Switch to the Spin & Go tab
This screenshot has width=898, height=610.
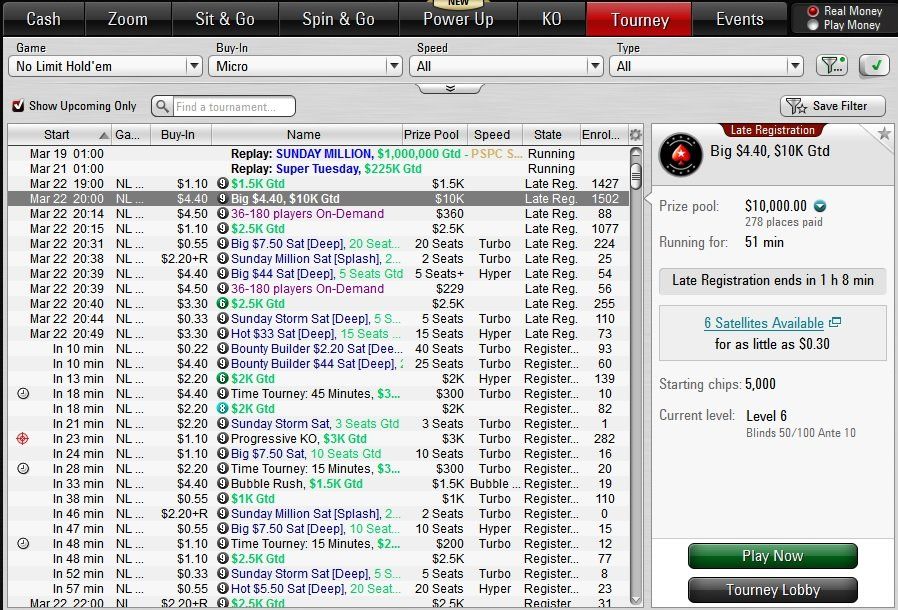click(338, 19)
